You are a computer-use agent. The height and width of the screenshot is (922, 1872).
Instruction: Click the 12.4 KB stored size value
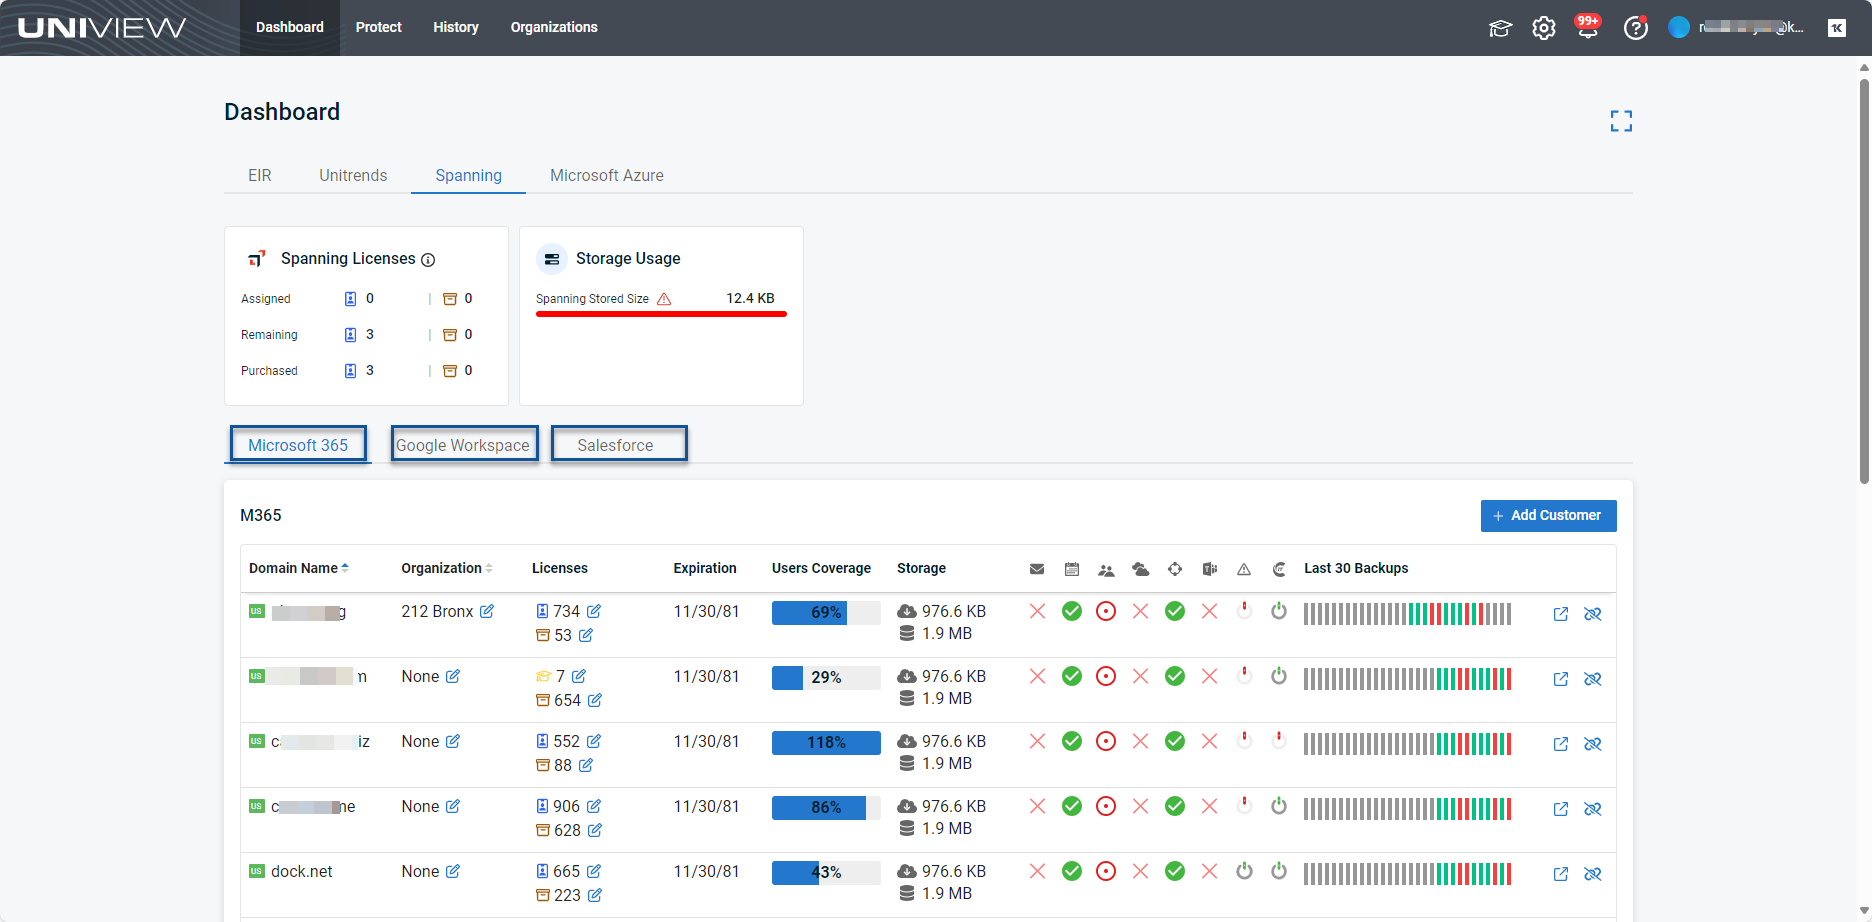click(750, 298)
